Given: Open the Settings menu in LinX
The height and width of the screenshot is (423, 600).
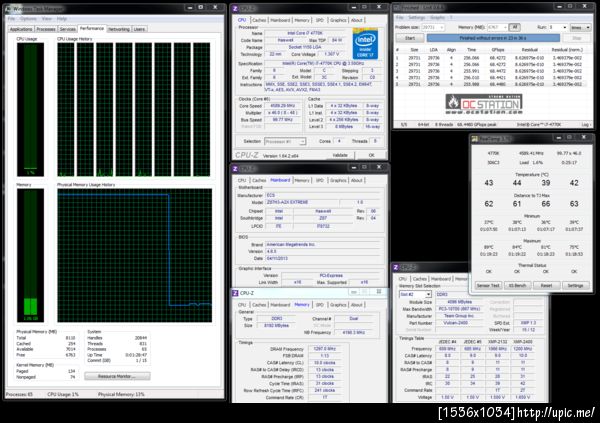Looking at the screenshot, I should click(x=417, y=18).
